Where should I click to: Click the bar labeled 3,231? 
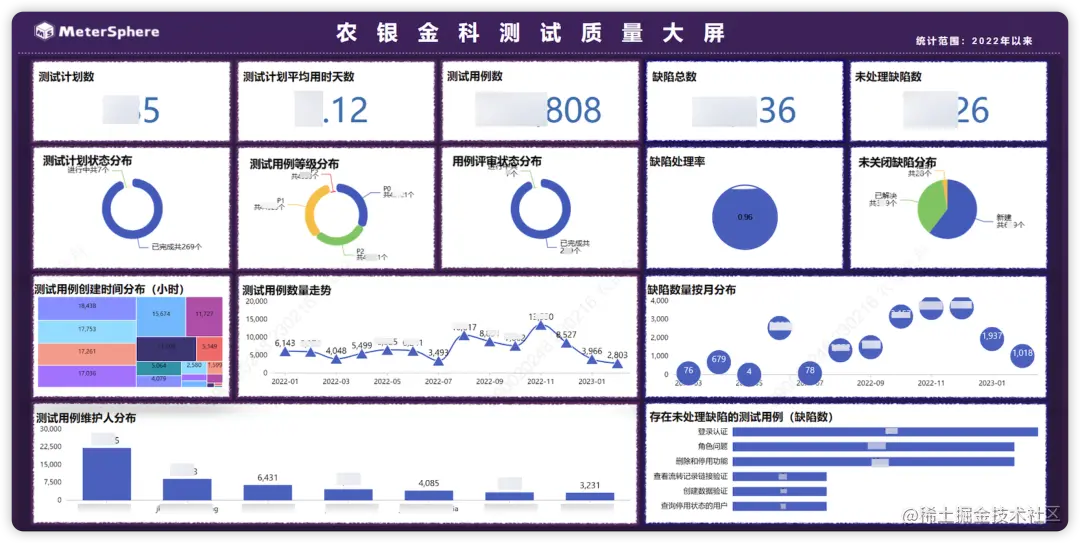point(590,496)
